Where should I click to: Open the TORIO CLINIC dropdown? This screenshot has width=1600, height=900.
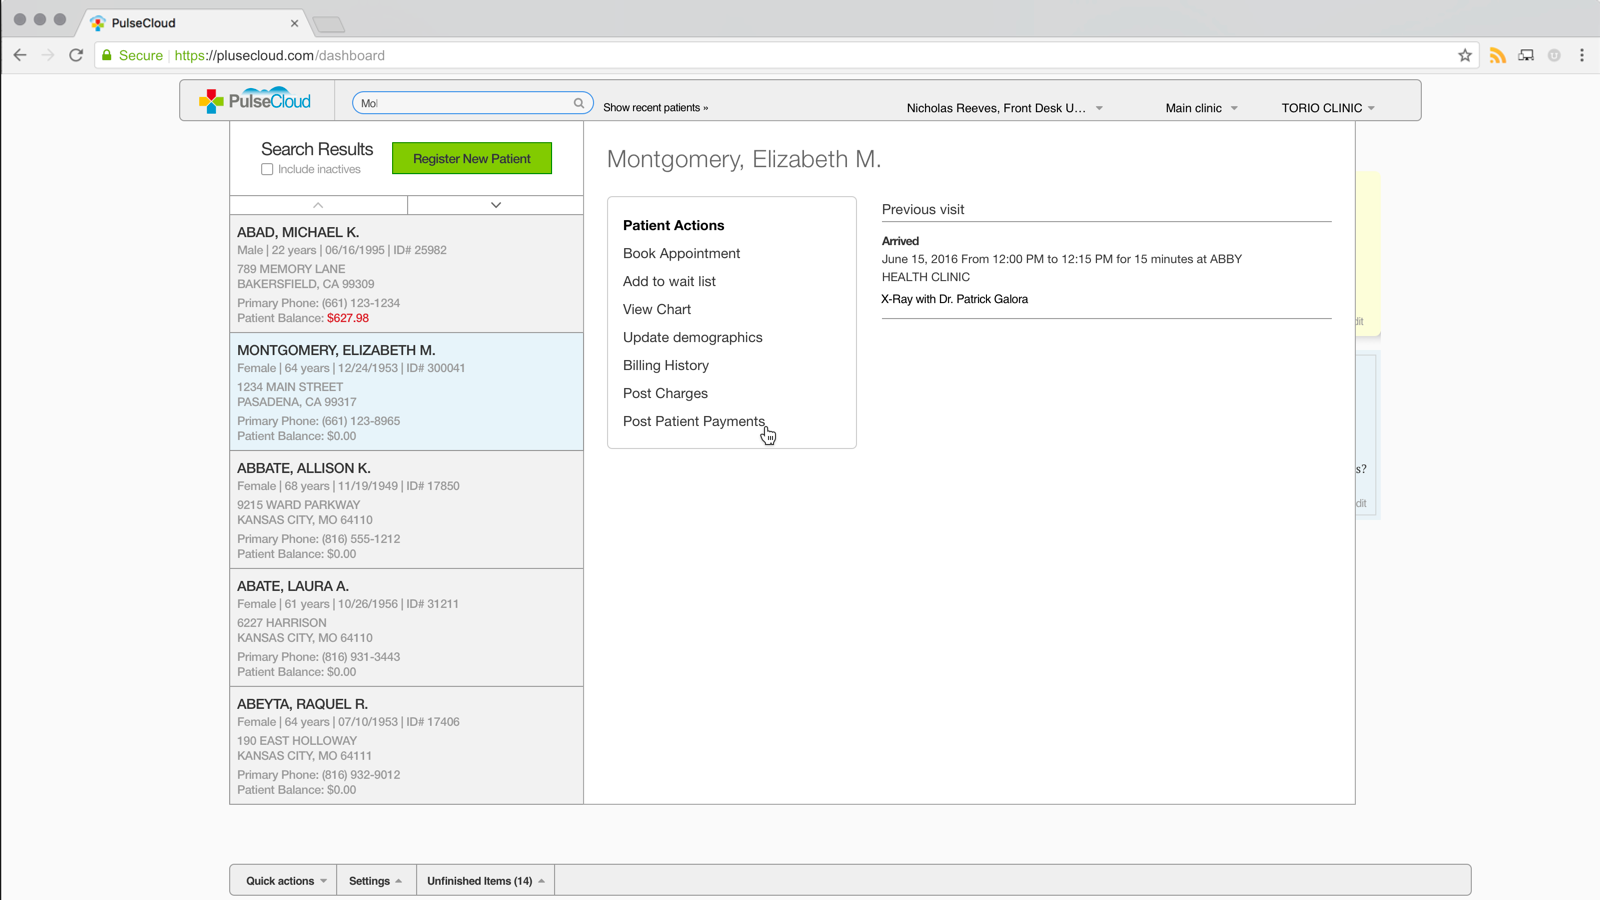1328,108
